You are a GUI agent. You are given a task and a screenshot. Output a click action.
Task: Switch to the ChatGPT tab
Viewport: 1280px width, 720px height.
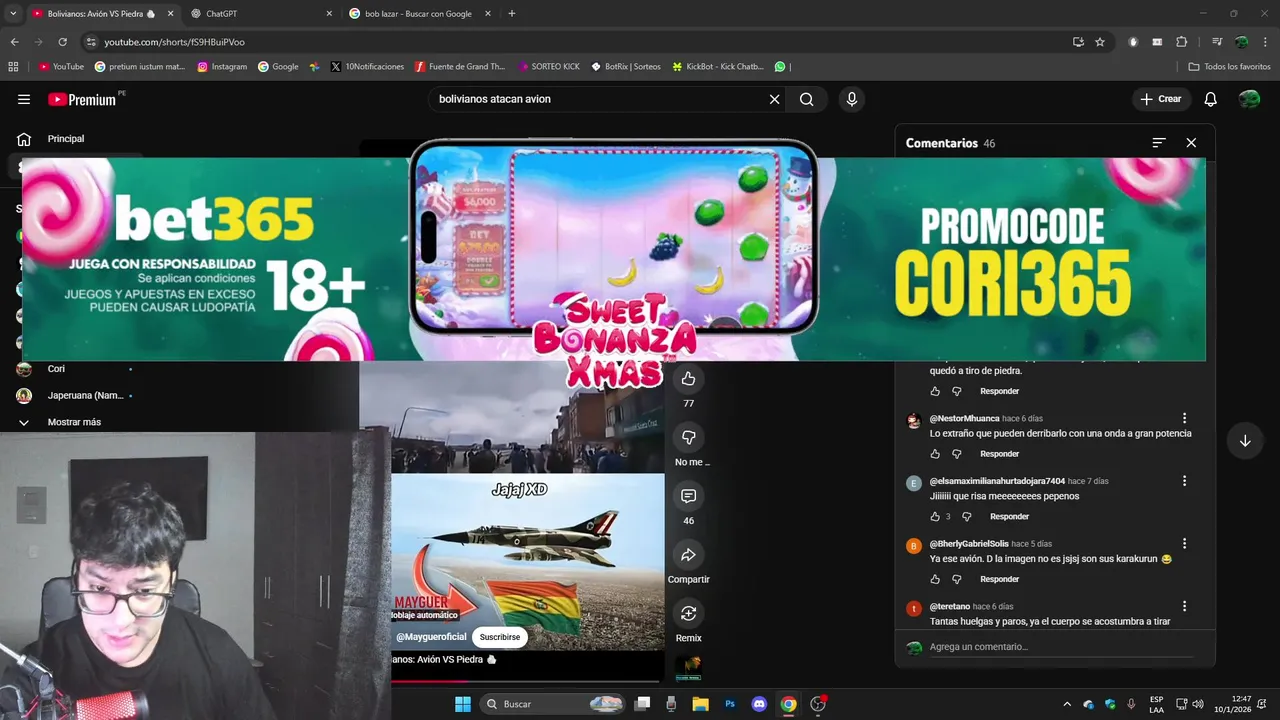(x=259, y=14)
